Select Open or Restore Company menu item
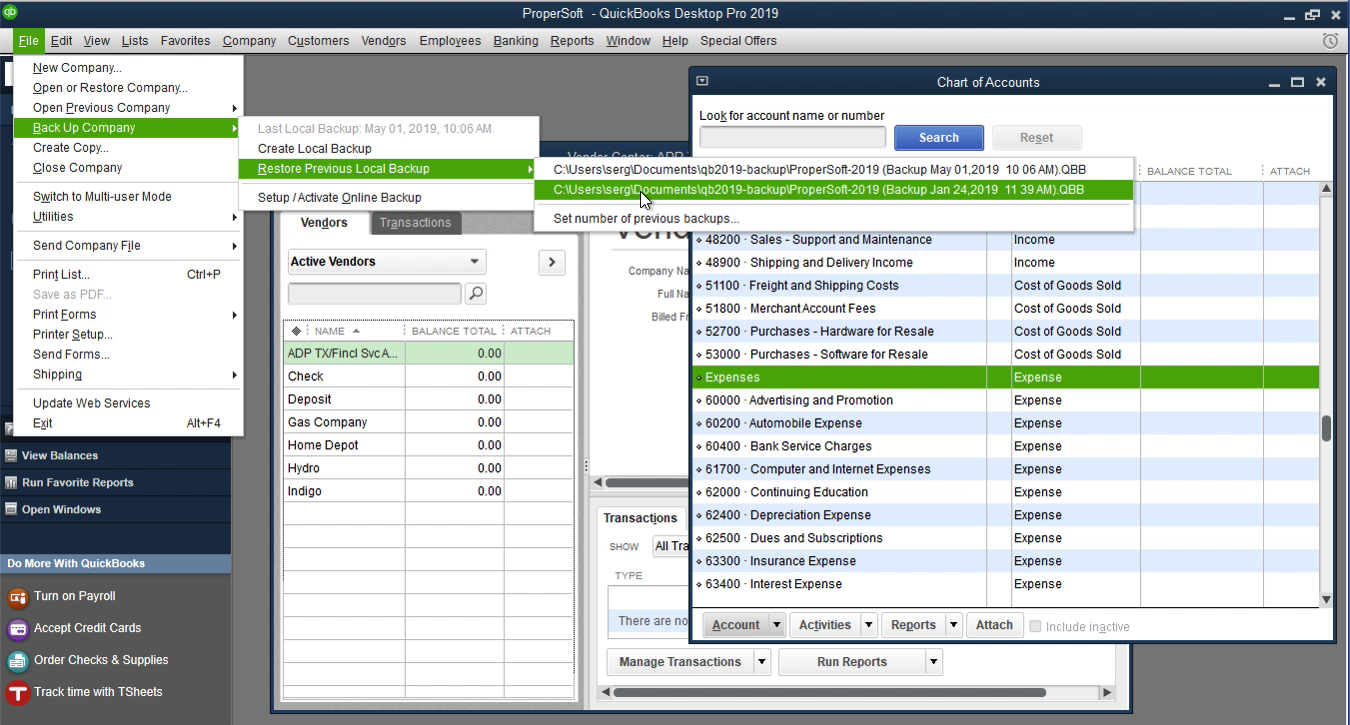 (110, 88)
